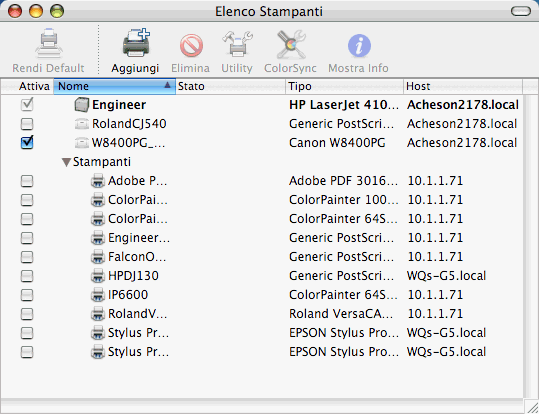Click 'ColorPainter 100...' type cell

pyautogui.click(x=344, y=200)
